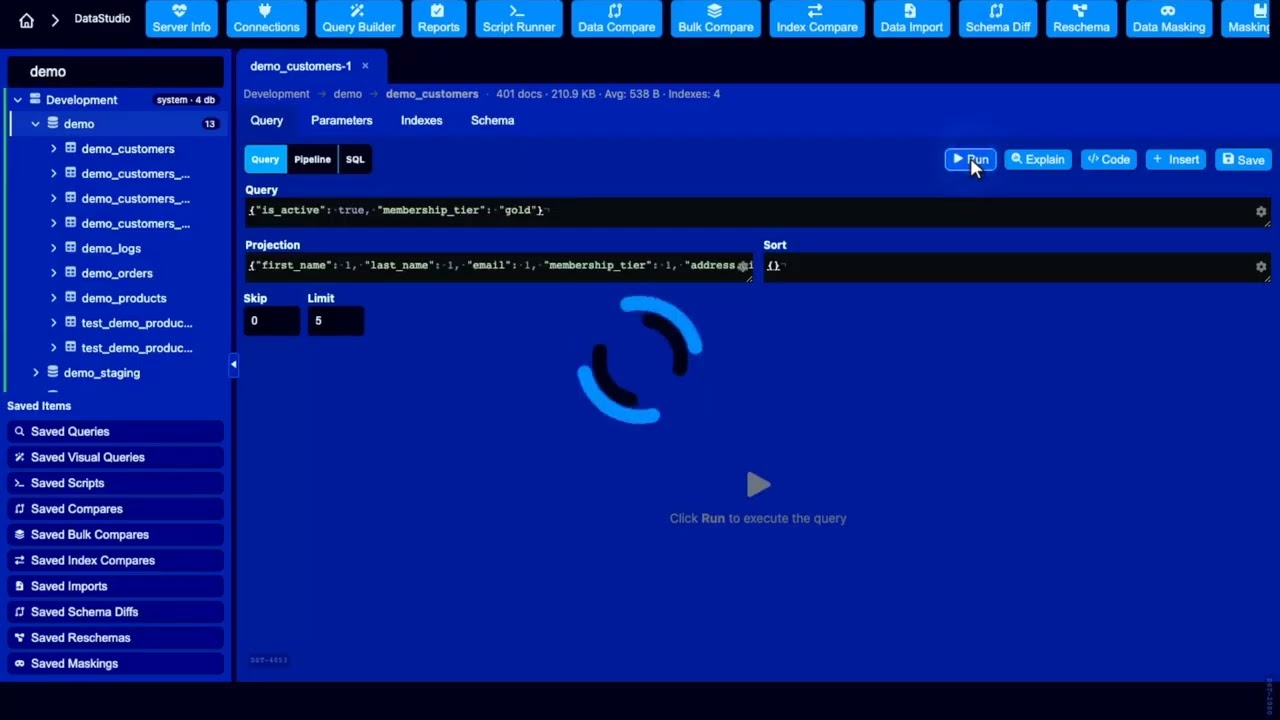Open Query Builder tool
The image size is (1280, 720).
[x=358, y=19]
